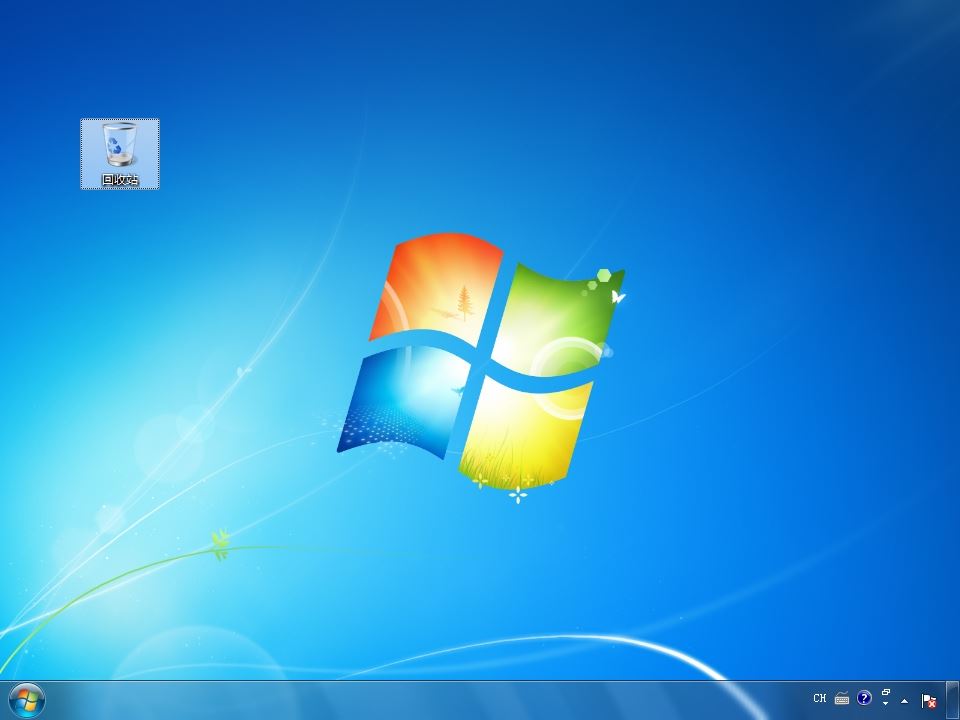Open language bar options down arrow

click(885, 703)
